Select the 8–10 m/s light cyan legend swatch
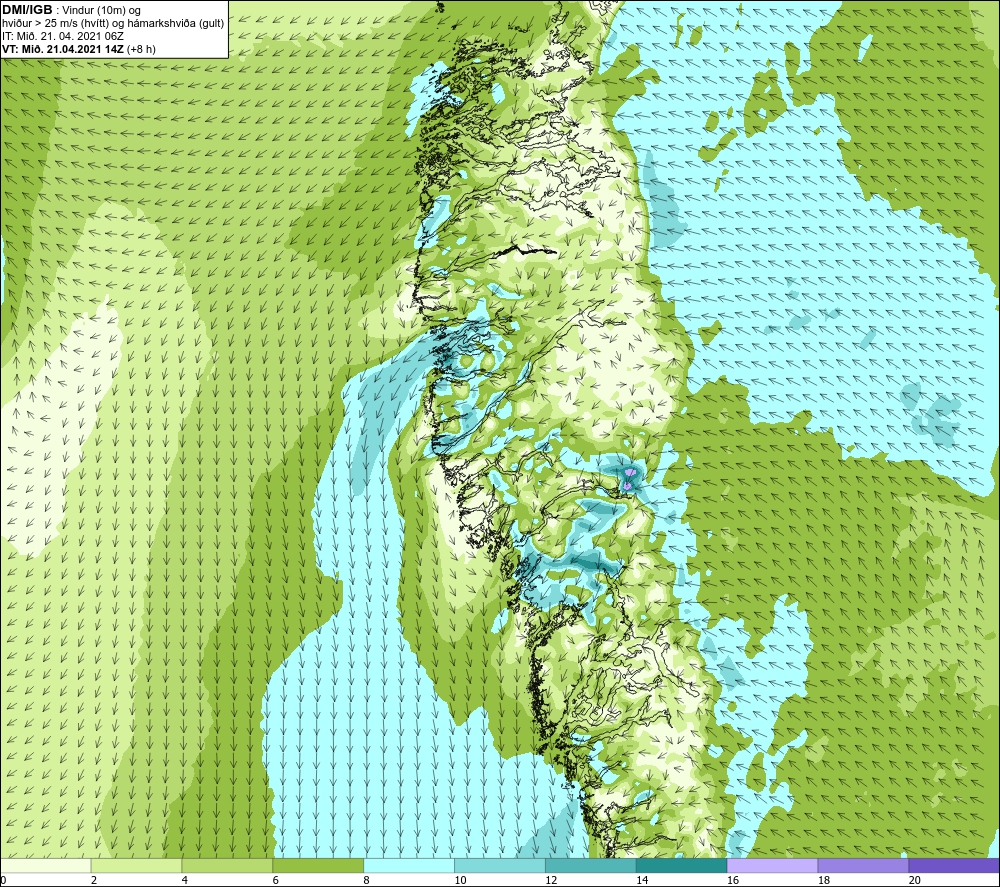The width and height of the screenshot is (1000, 887). click(x=409, y=865)
